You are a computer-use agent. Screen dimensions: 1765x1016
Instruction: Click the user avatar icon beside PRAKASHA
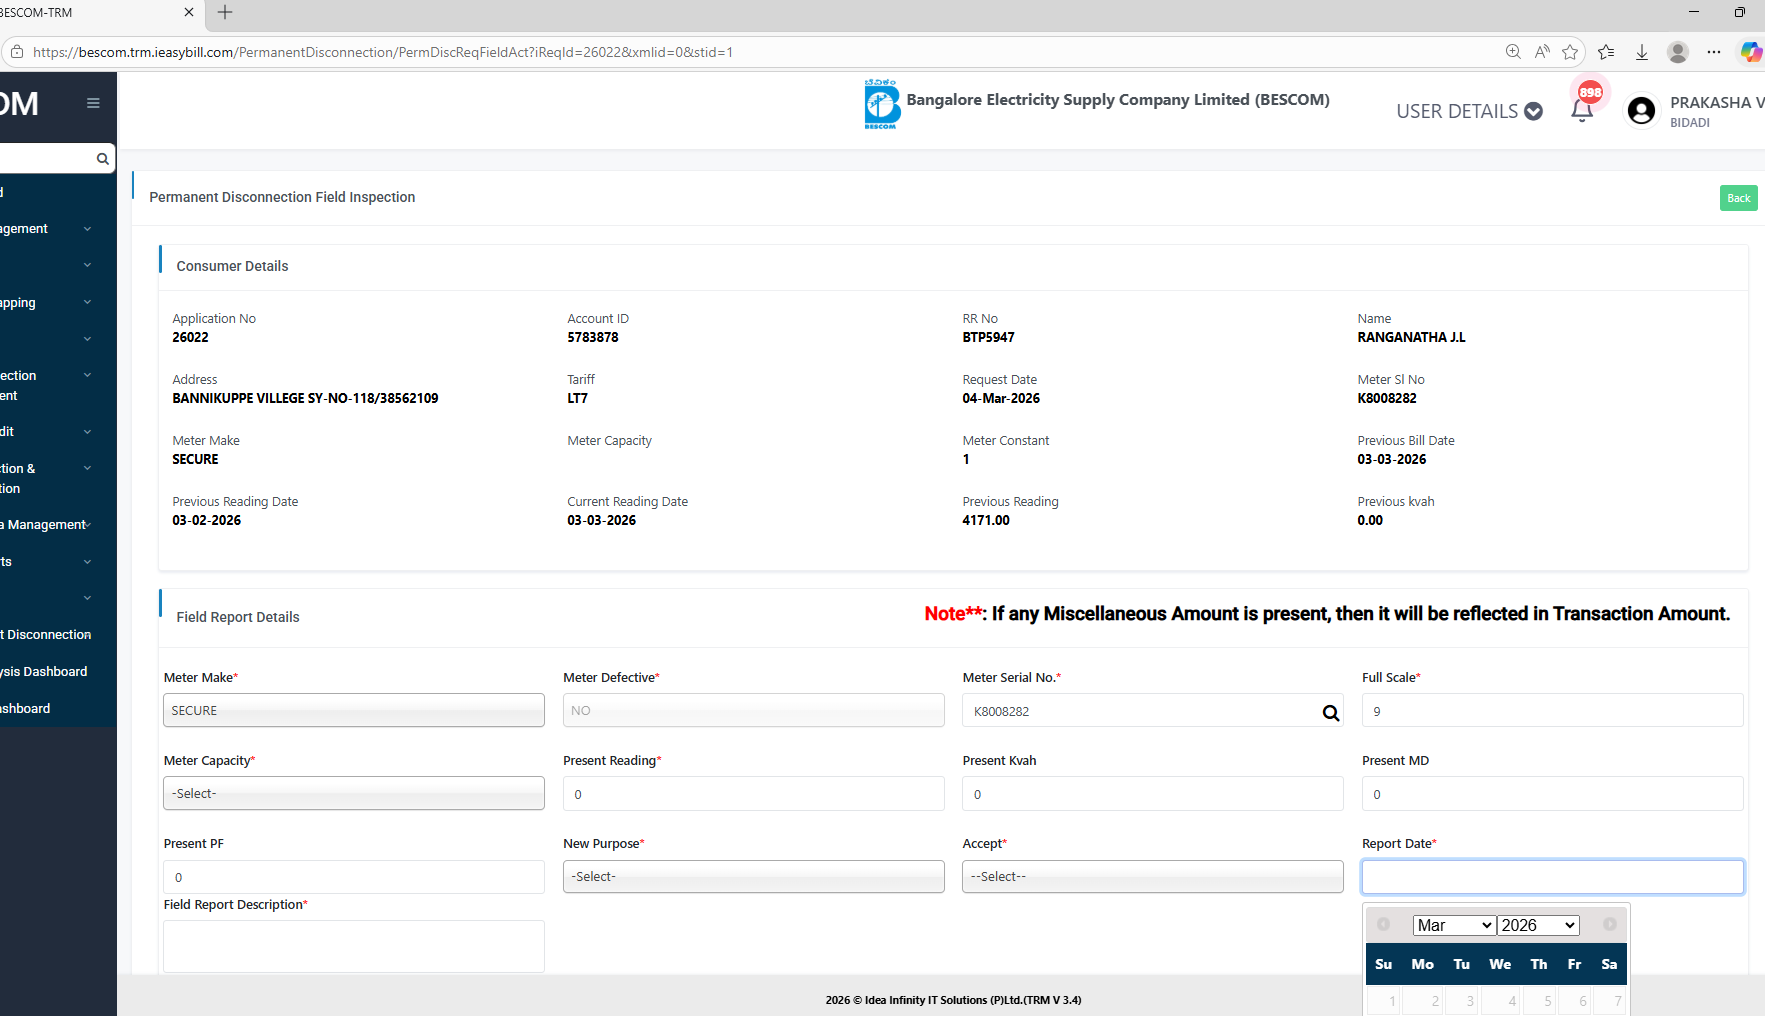click(x=1641, y=110)
